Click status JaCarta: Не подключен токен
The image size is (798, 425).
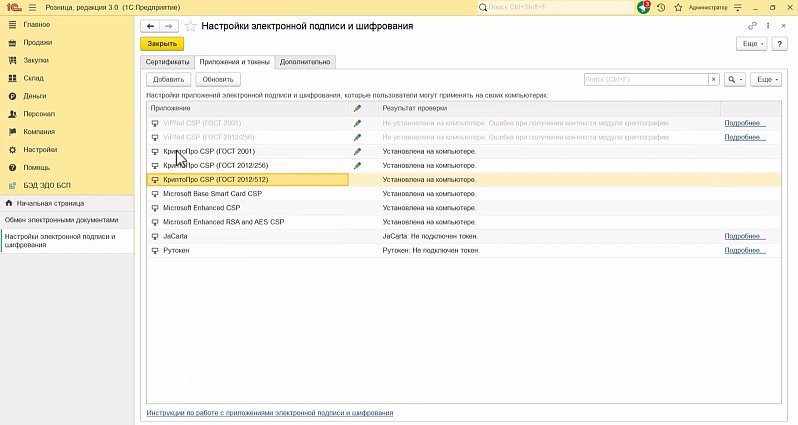[430, 236]
